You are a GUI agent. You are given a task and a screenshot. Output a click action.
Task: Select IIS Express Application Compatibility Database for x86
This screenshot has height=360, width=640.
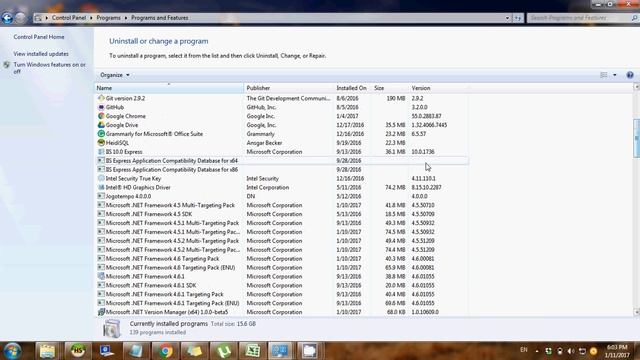click(282, 170)
